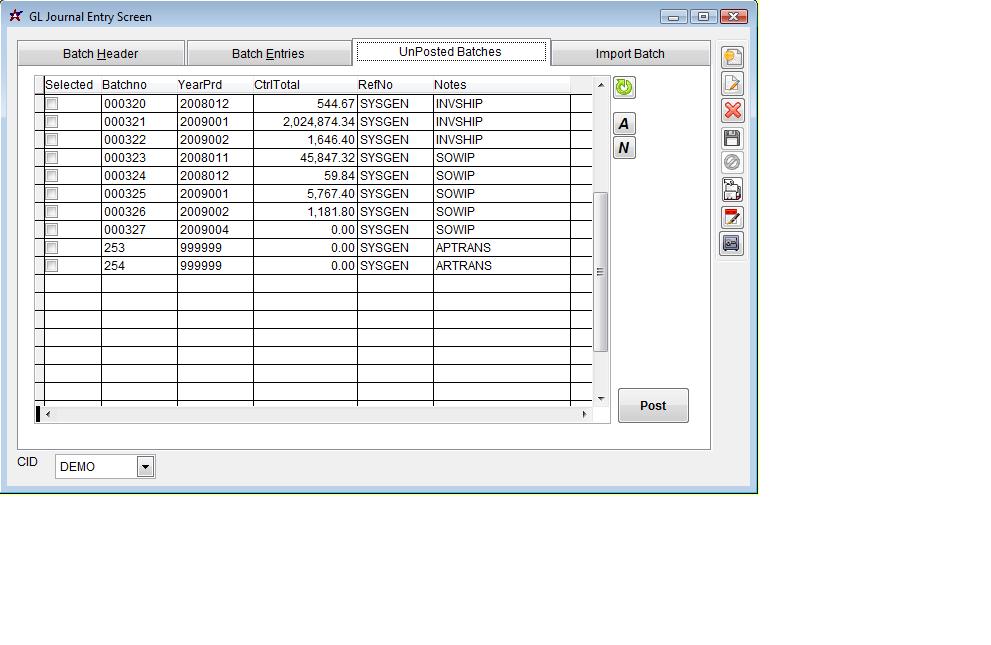Click the notepad with pen icon
The height and width of the screenshot is (645, 991).
point(732,217)
